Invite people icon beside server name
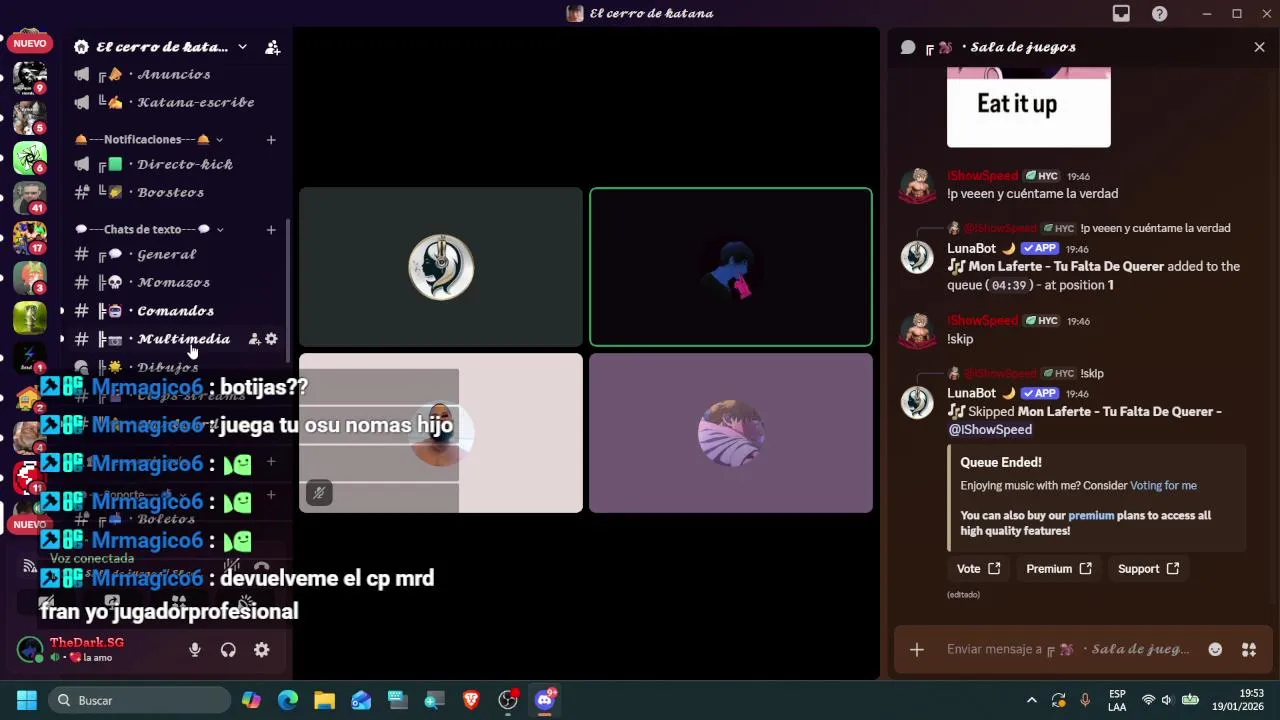 pos(272,47)
